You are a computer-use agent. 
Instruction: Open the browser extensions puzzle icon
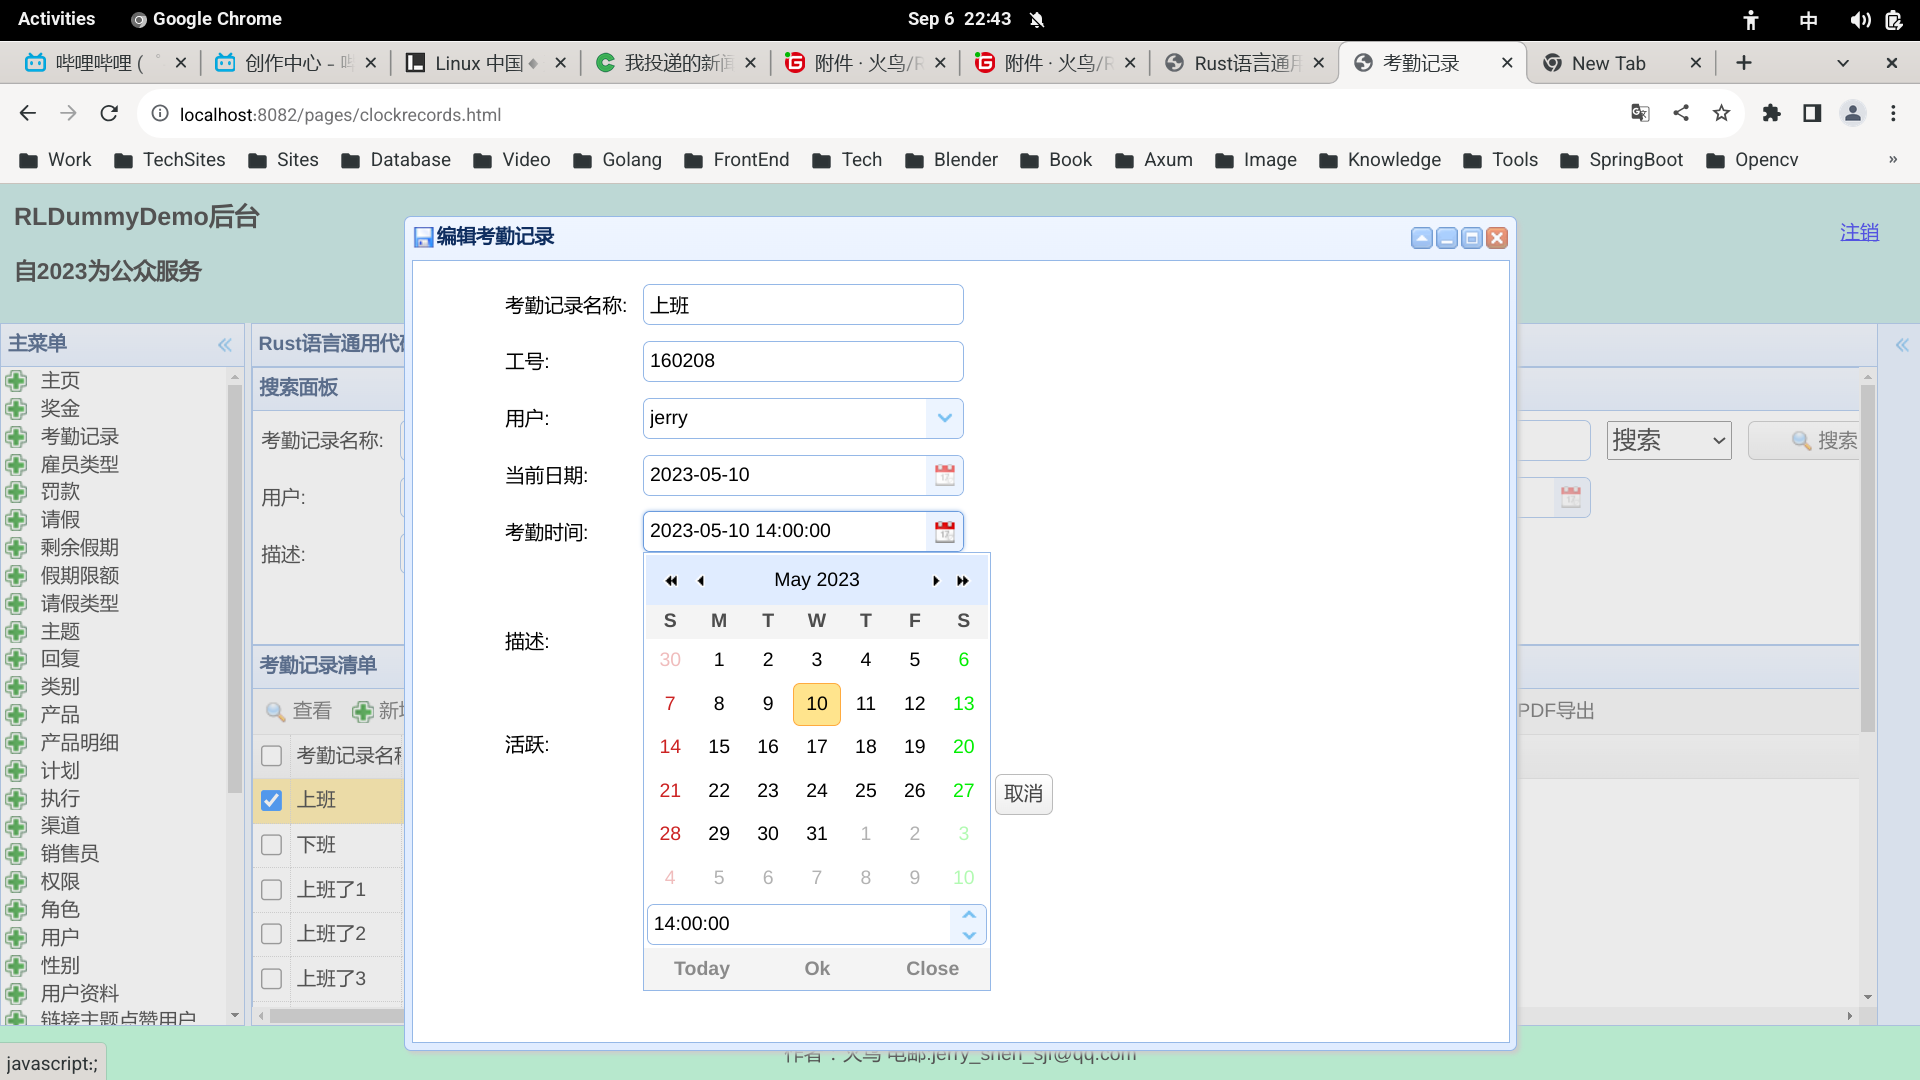[x=1772, y=114]
